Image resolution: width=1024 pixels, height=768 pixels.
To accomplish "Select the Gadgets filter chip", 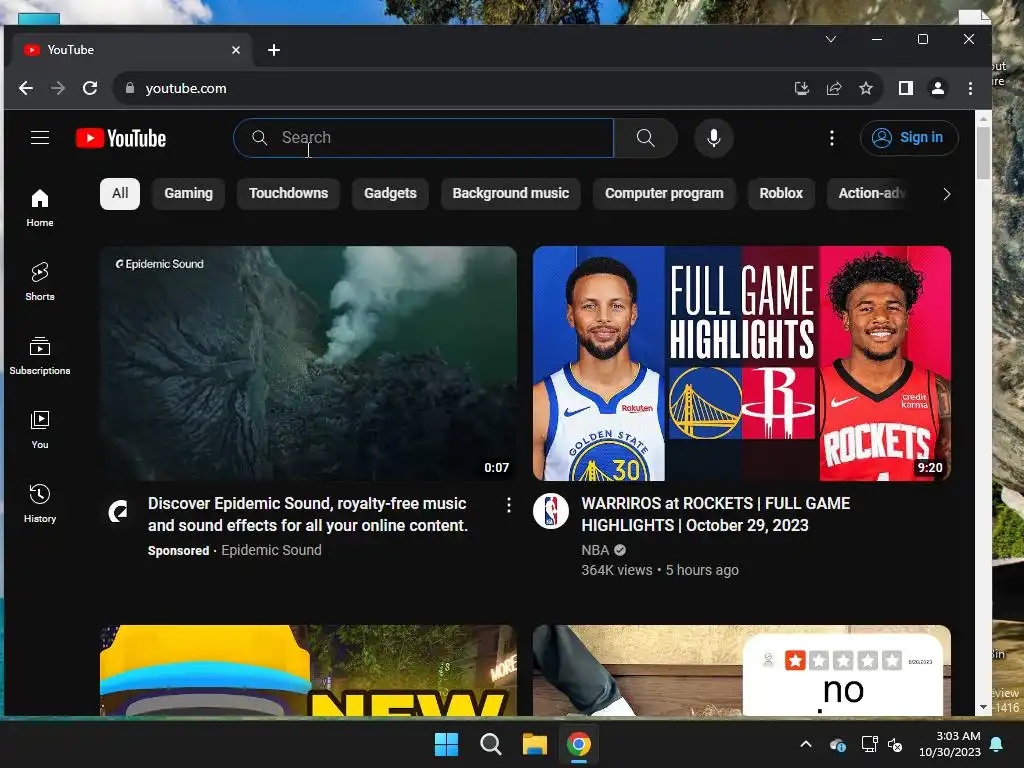I will [x=390, y=193].
